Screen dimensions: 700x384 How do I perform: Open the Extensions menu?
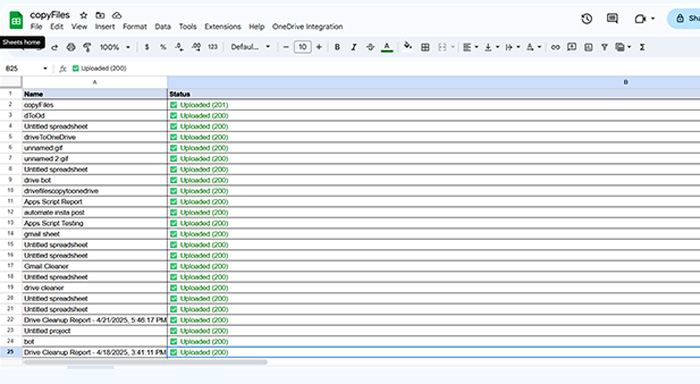click(x=223, y=27)
